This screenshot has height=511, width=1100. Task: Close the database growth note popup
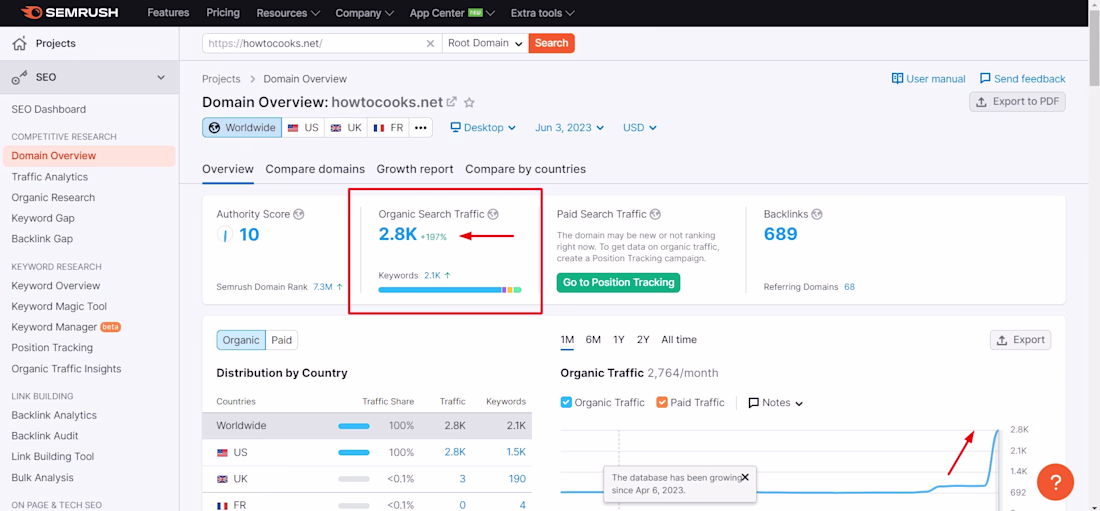coord(745,477)
